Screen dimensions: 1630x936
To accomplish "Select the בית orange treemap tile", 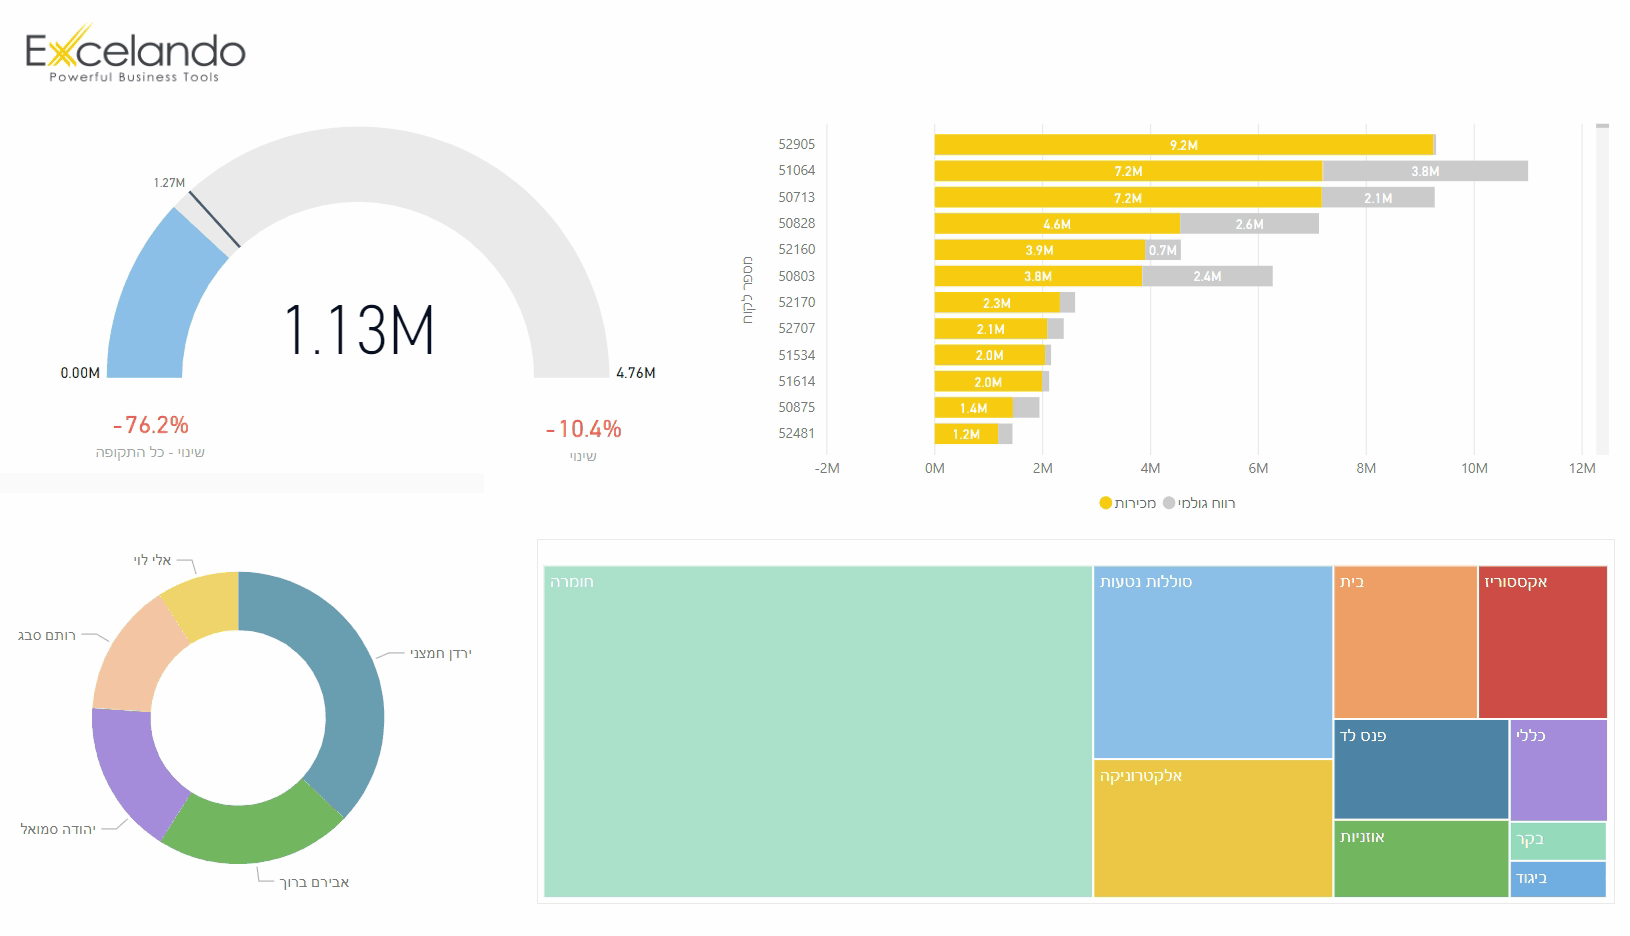I will pyautogui.click(x=1405, y=642).
